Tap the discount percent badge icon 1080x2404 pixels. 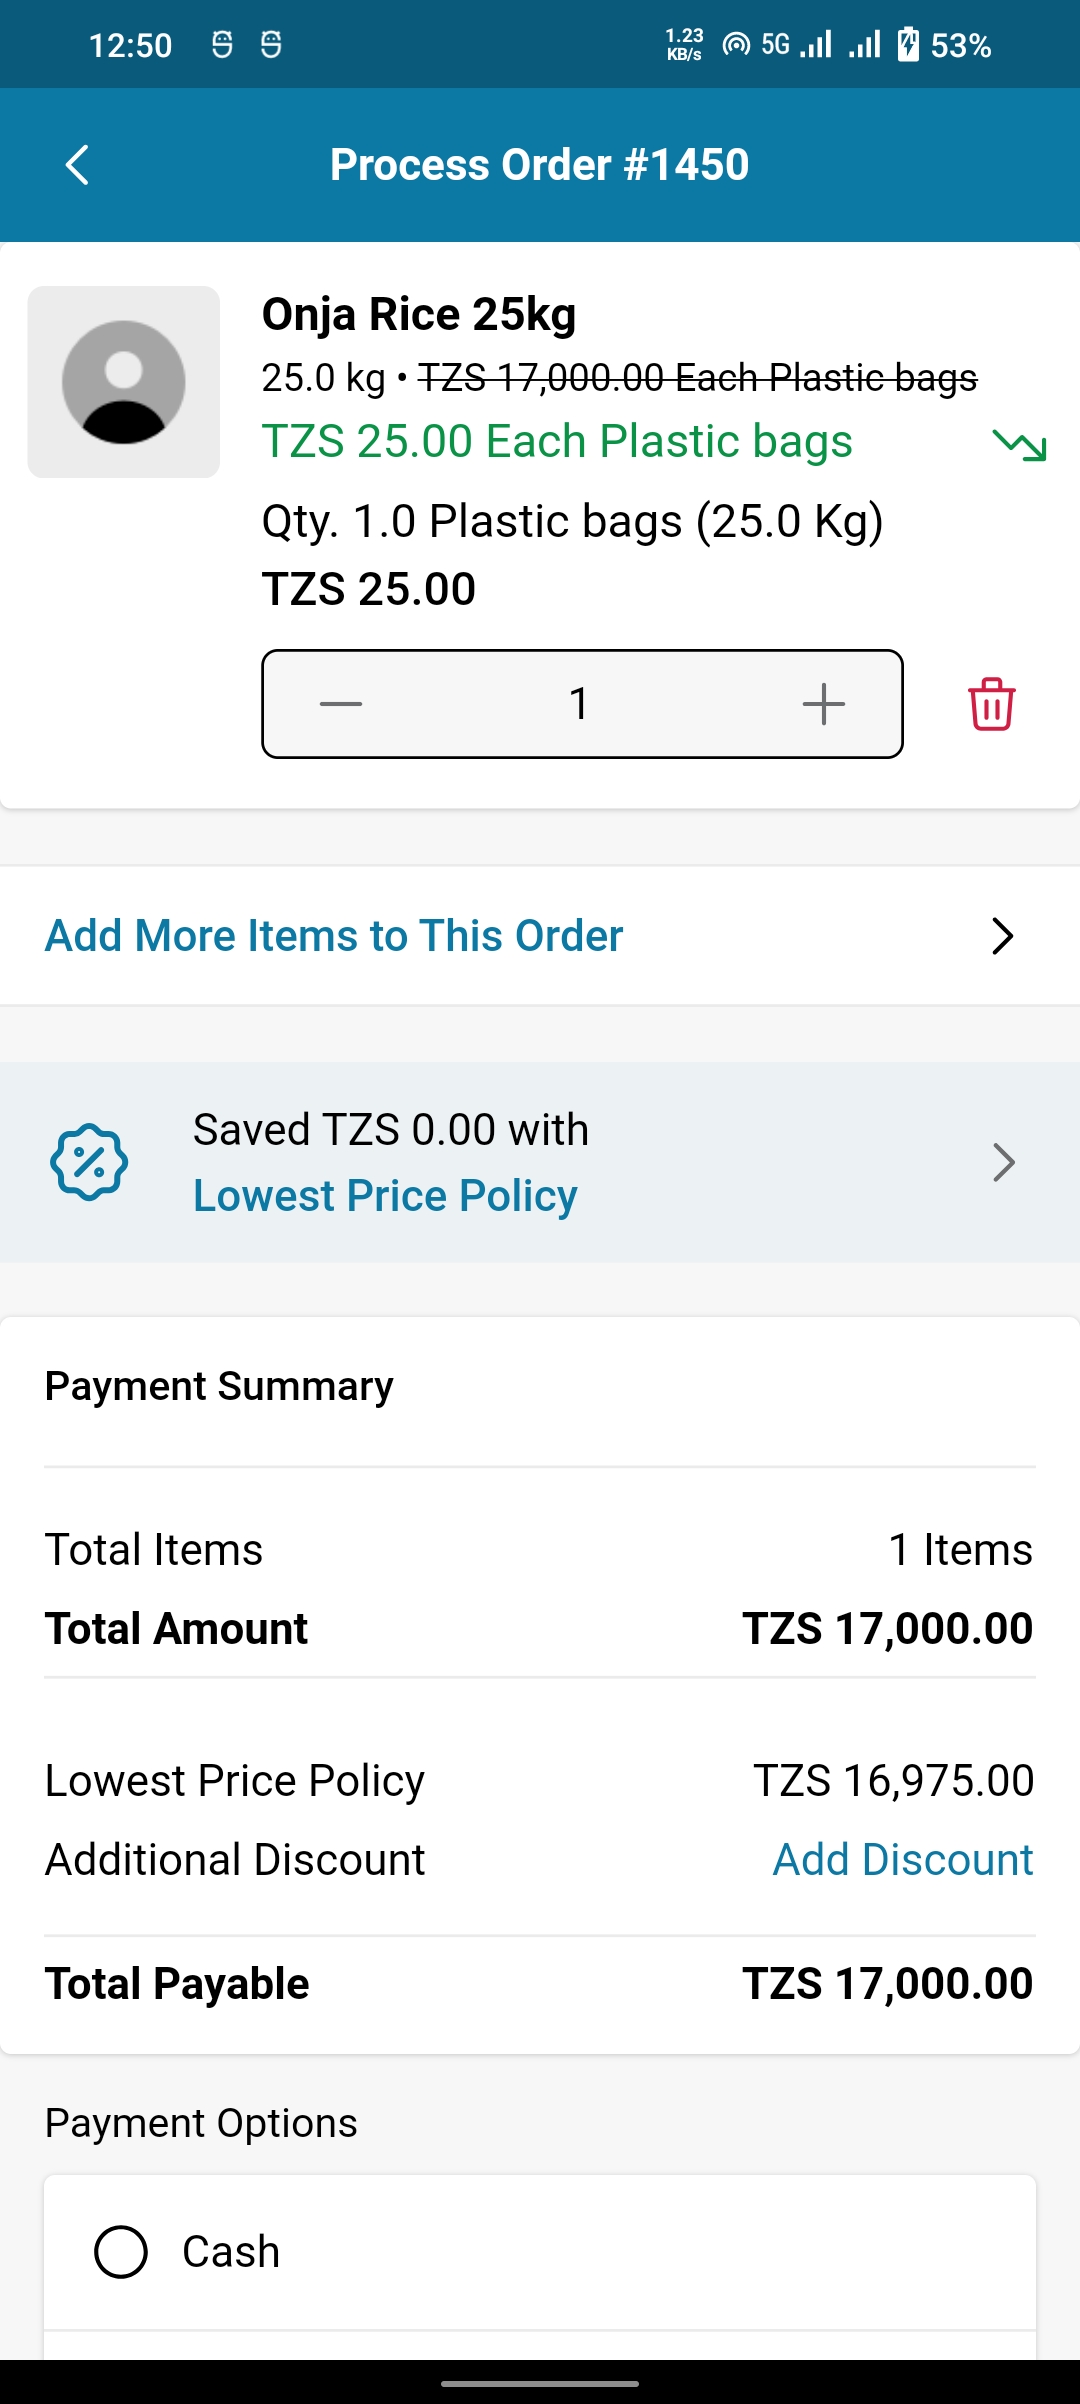pyautogui.click(x=89, y=1162)
